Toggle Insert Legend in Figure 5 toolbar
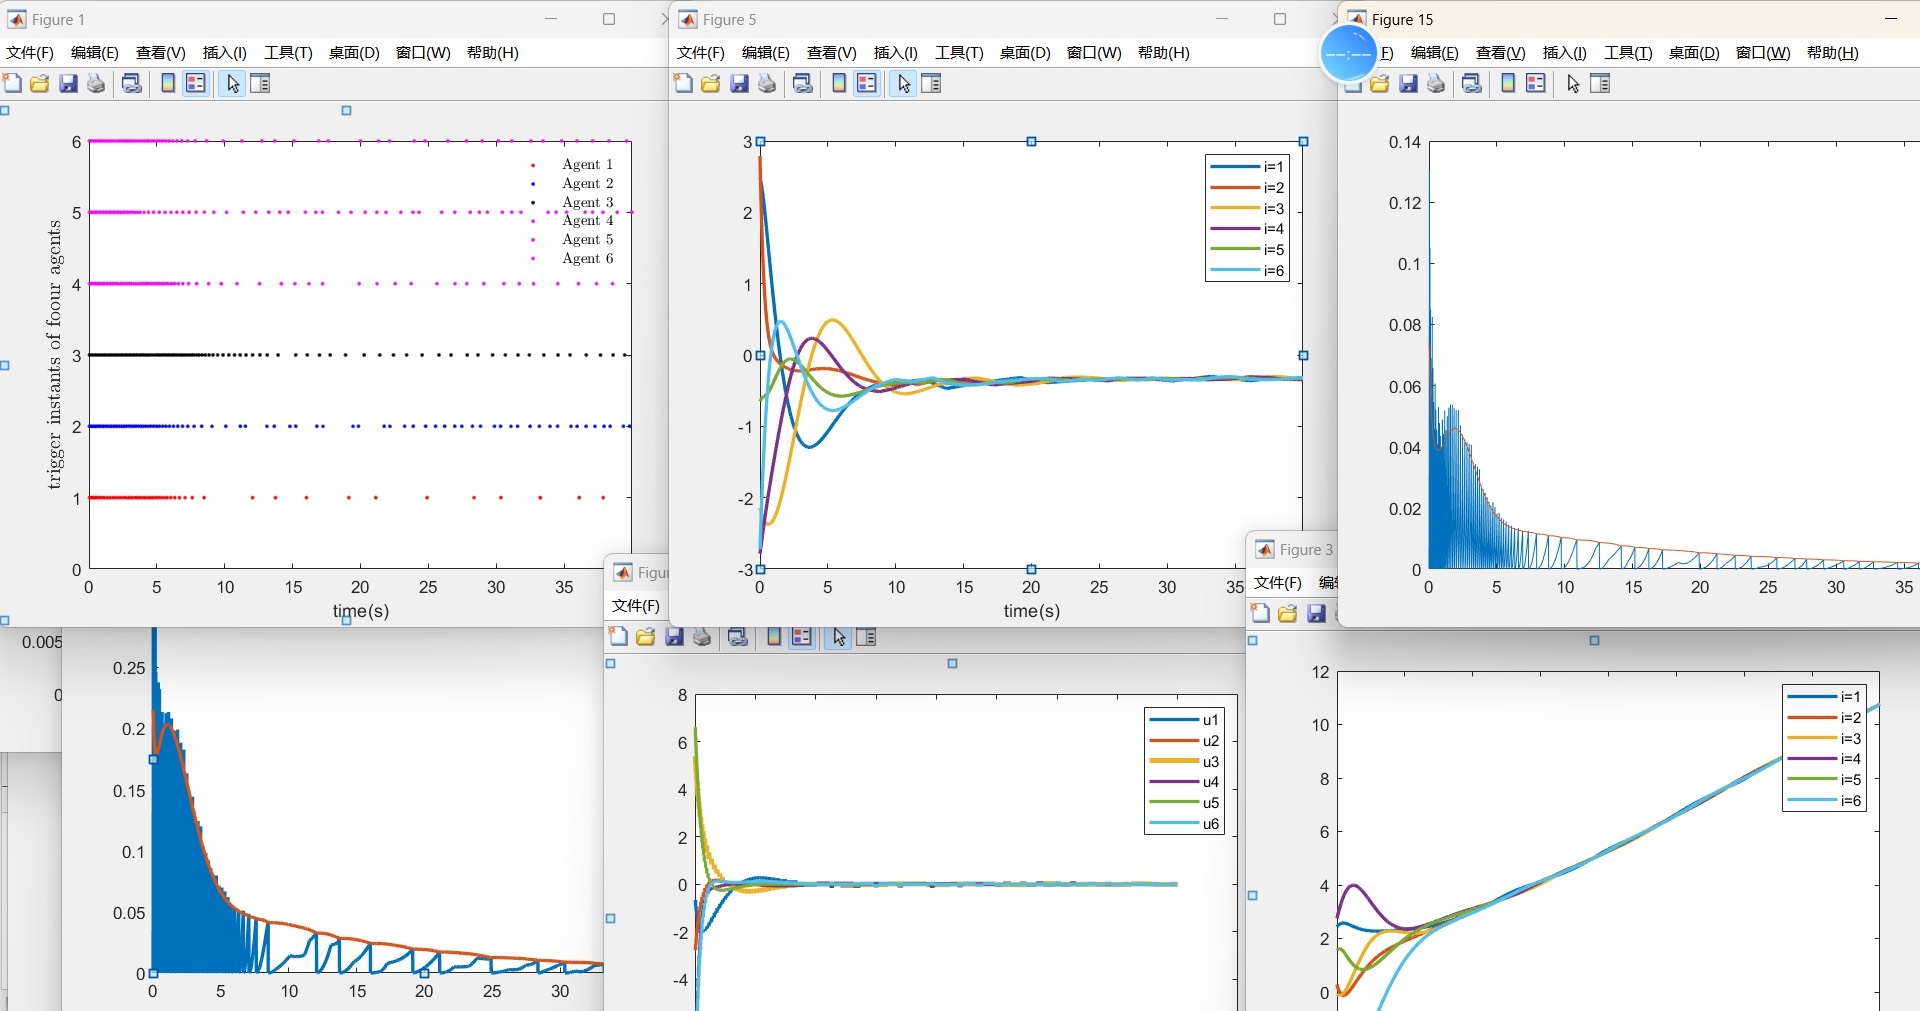 coord(867,83)
